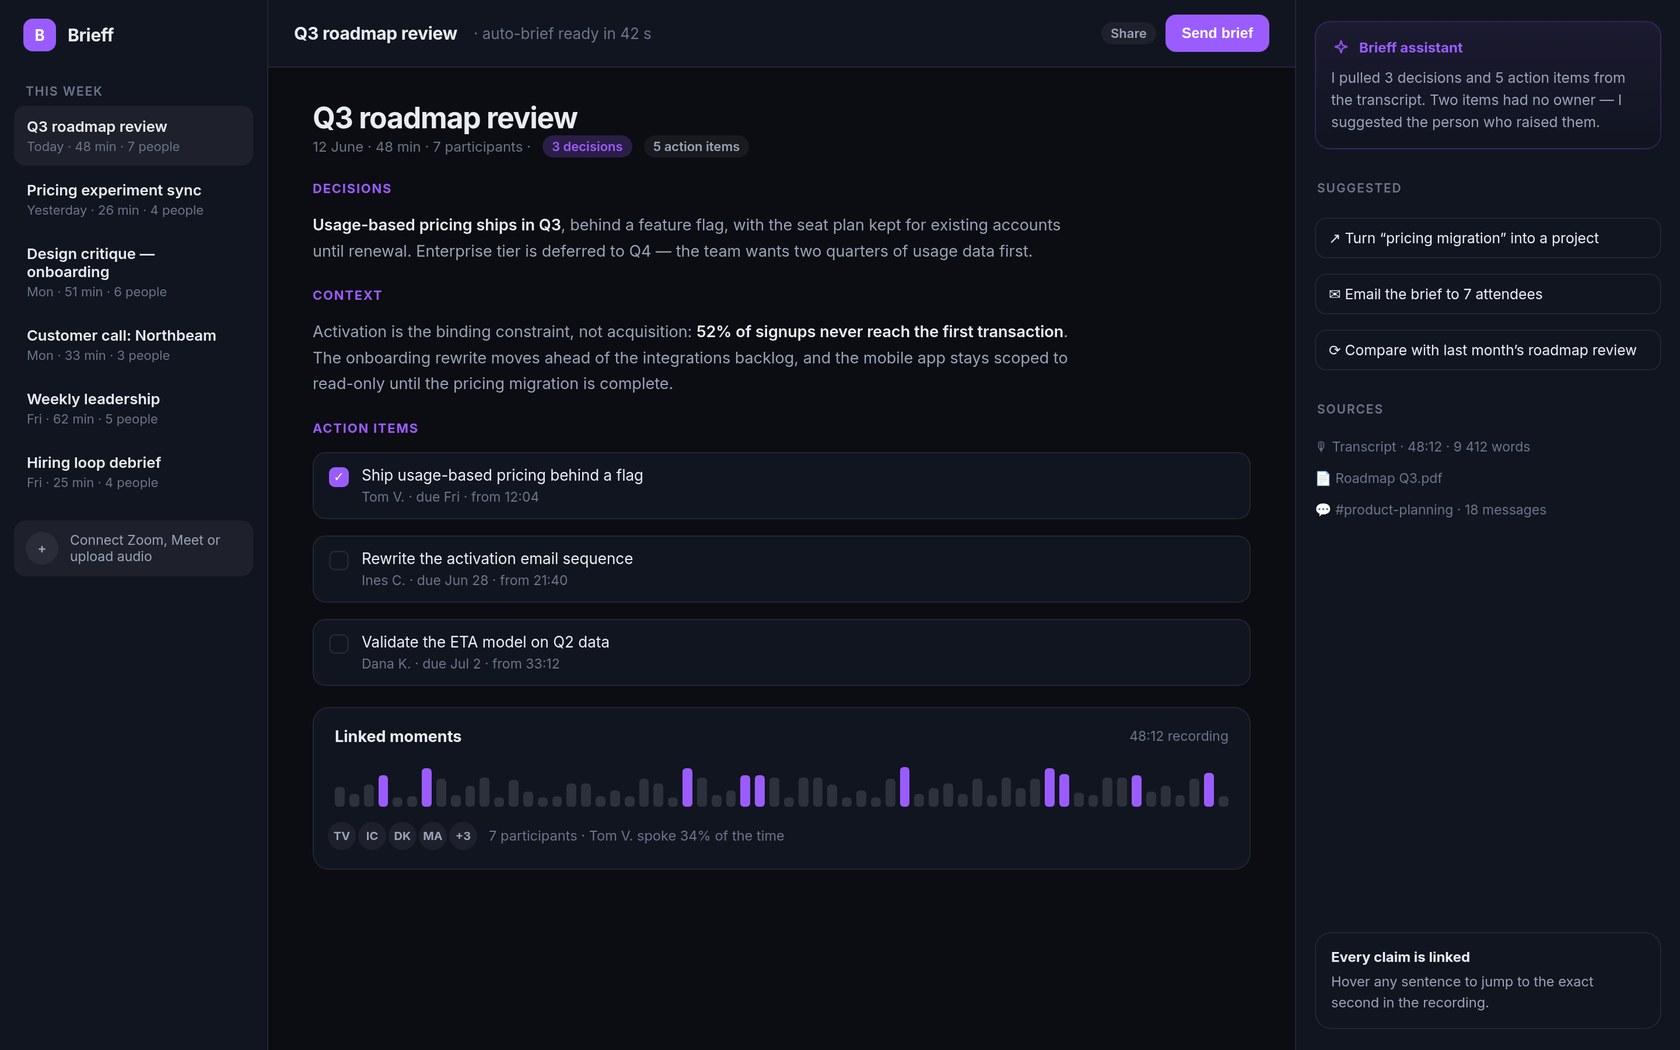Open Customer call: Northbeam meeting

pos(133,345)
